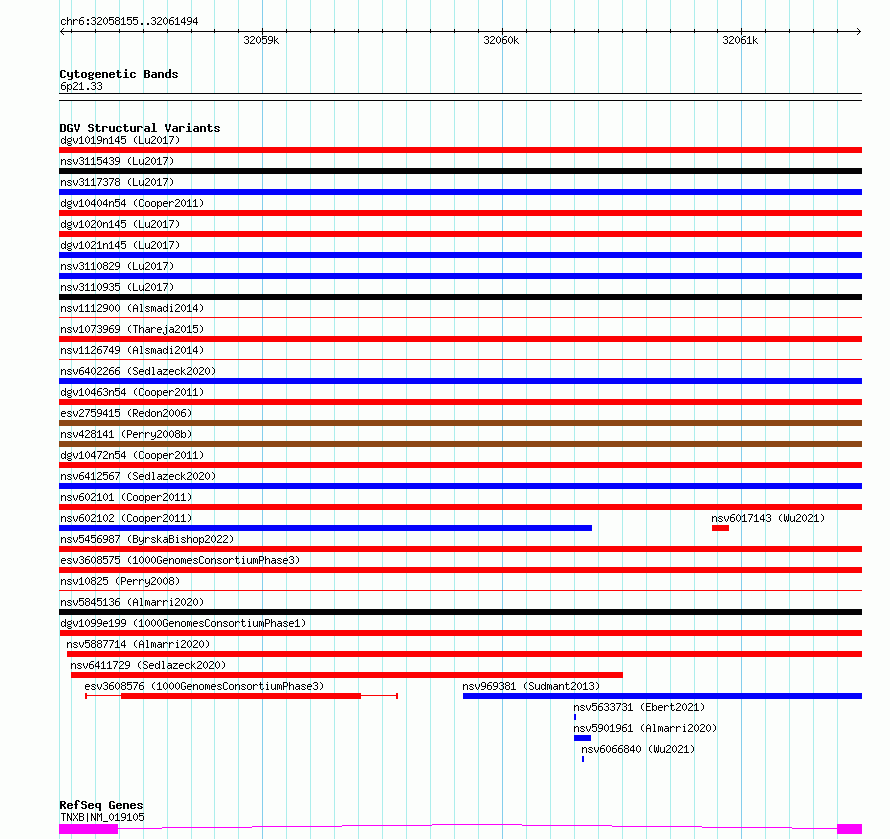Click the ruler's left arrowhead
Screen dimensions: 890x839
62,32
